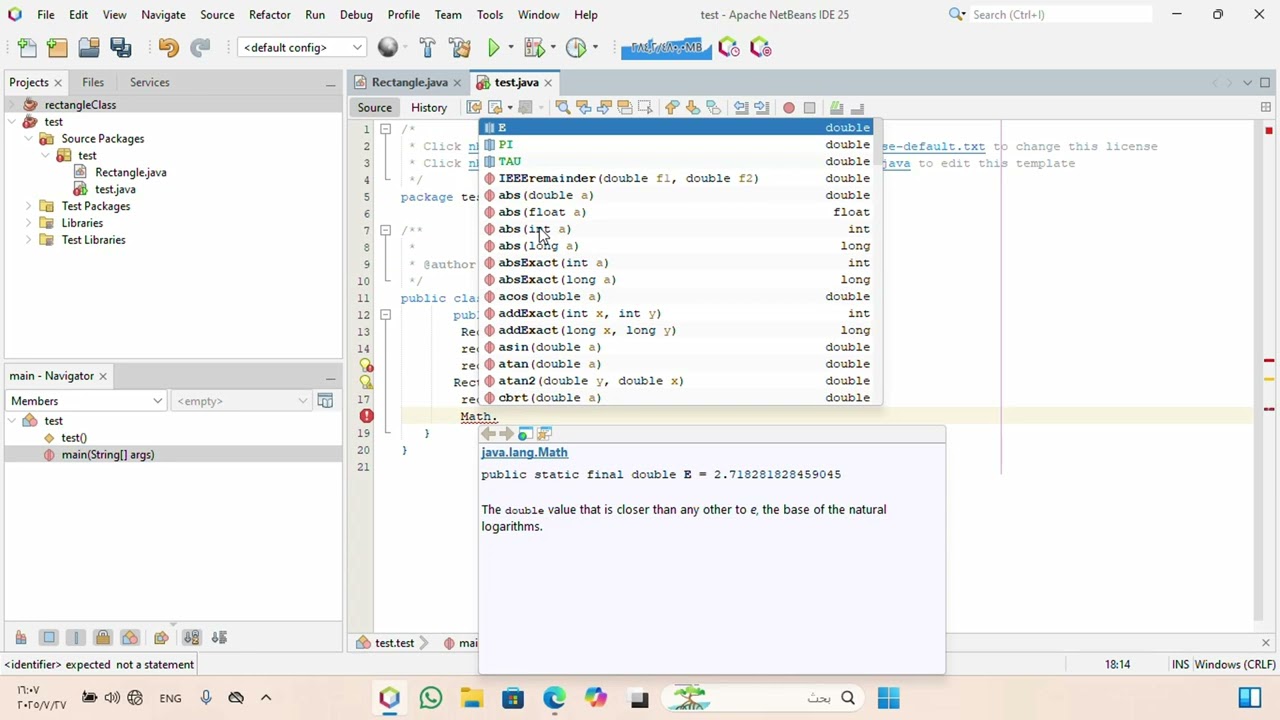The image size is (1280, 720).
Task: Select abs(int a) in completion list
Action: (677, 229)
